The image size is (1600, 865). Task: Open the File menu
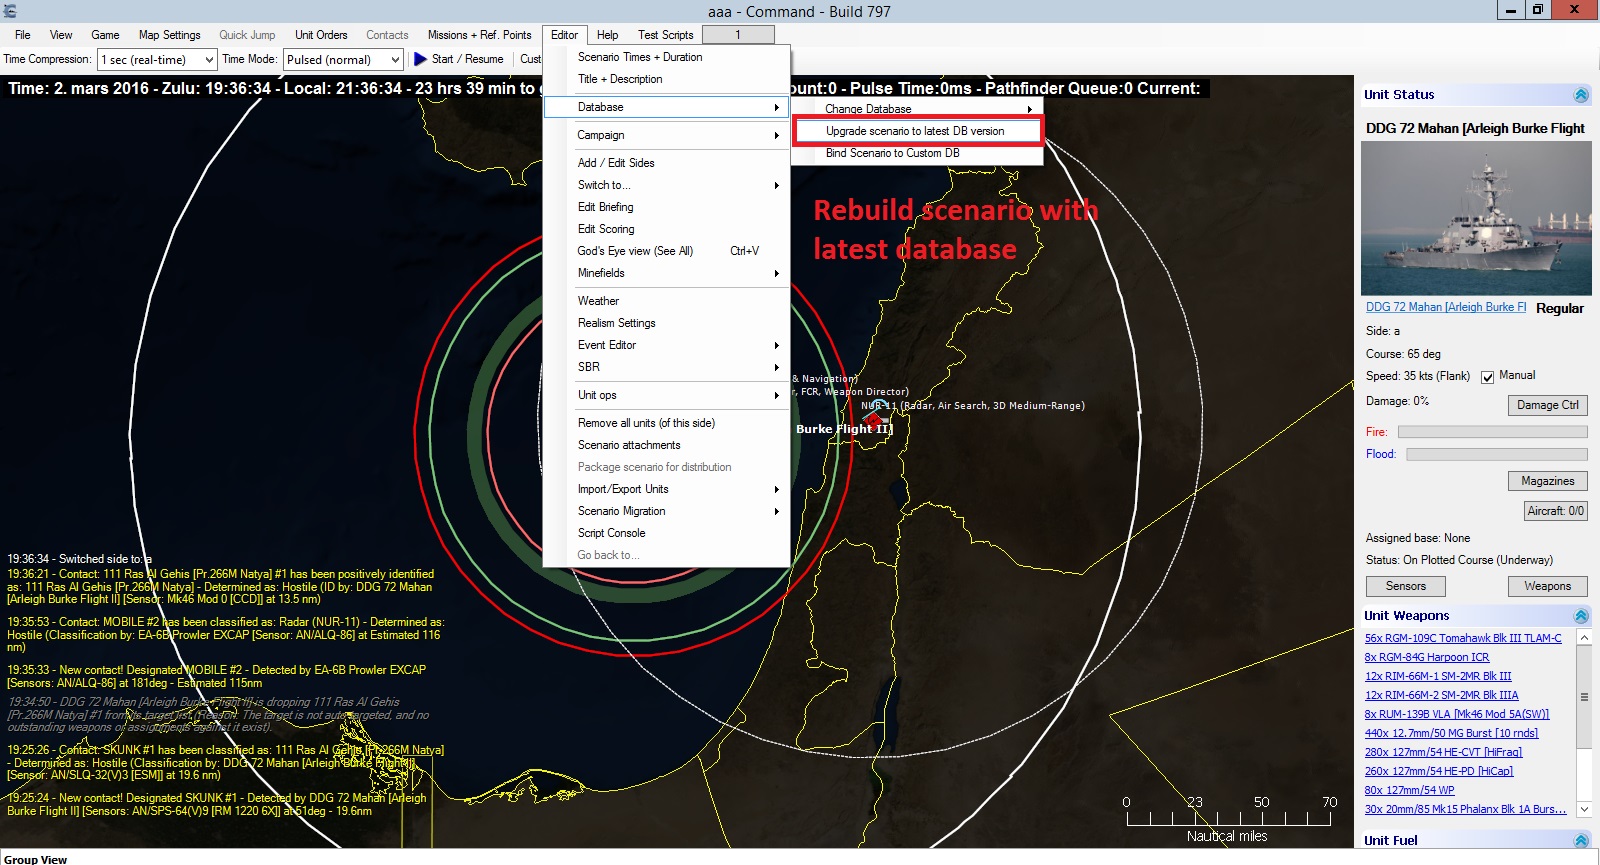(x=23, y=35)
